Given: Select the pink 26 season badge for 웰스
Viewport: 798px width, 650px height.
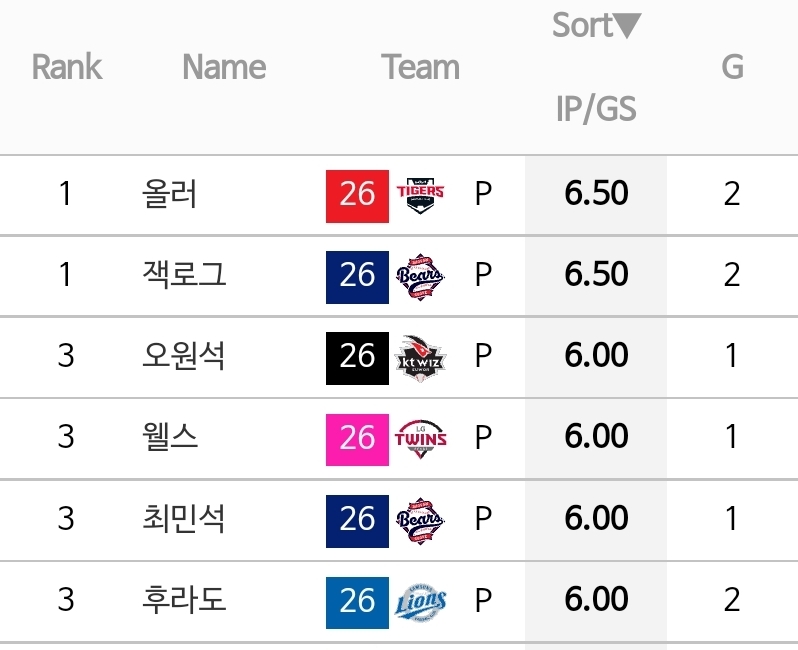Looking at the screenshot, I should click(x=357, y=440).
